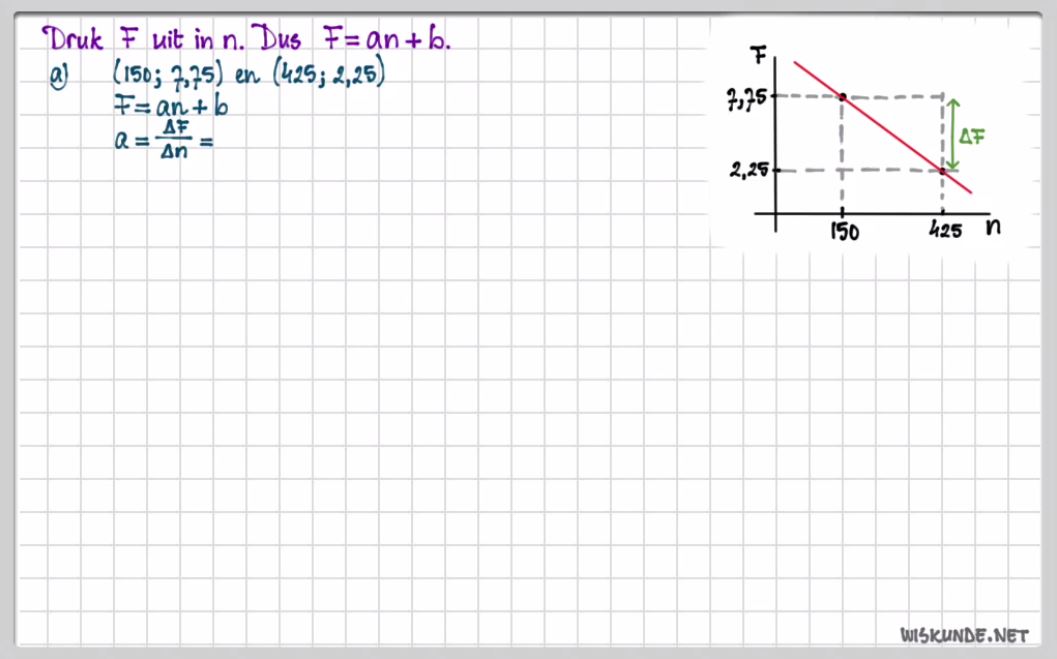Click the 150 tick label on the n-axis
Viewport: 1057px width, 659px height.
[844, 233]
